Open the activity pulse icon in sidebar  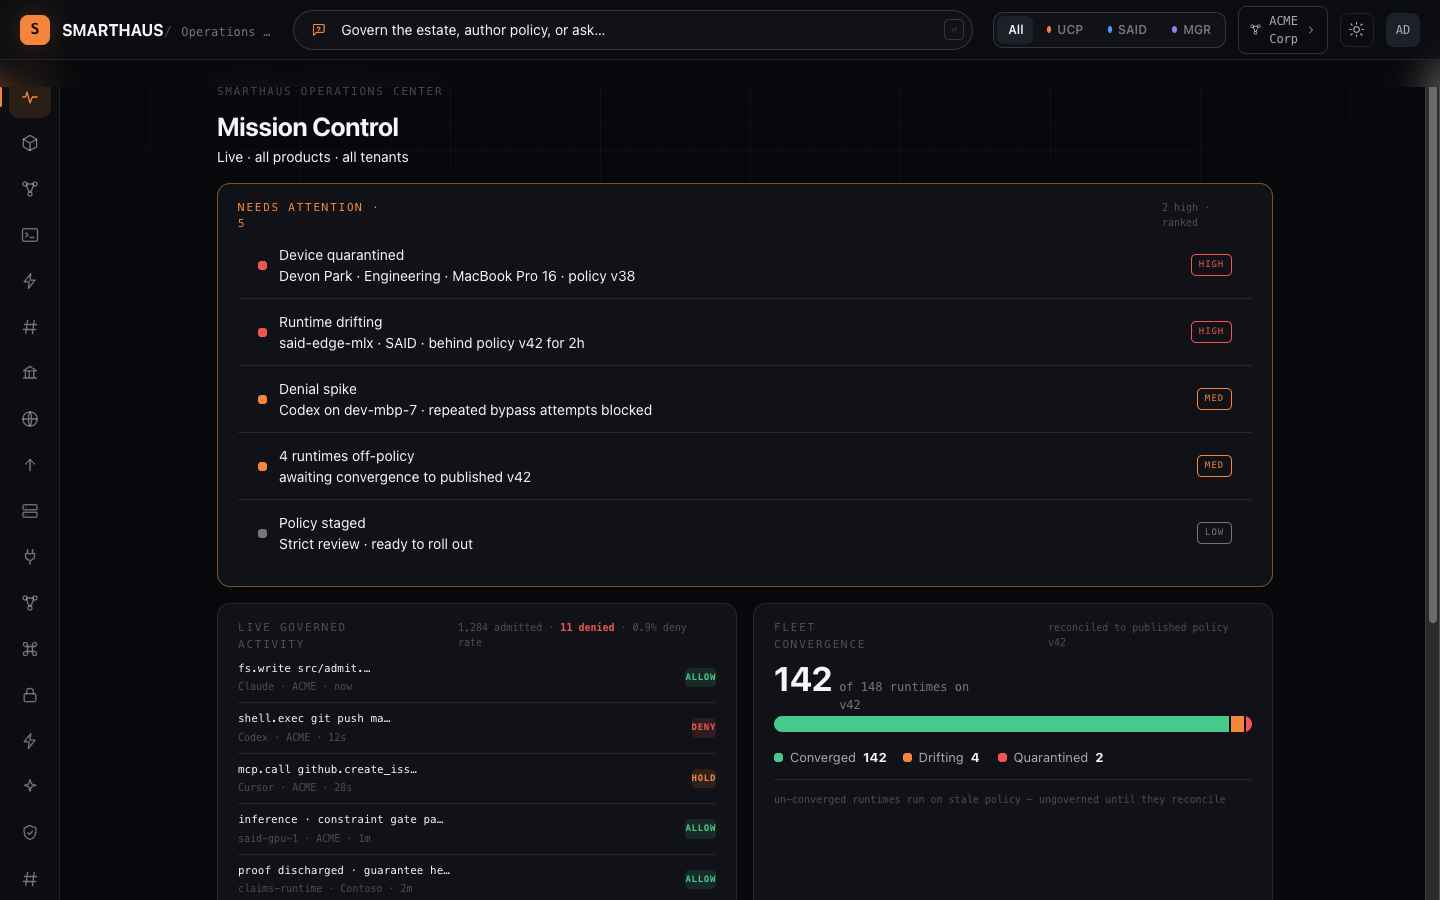click(x=30, y=98)
